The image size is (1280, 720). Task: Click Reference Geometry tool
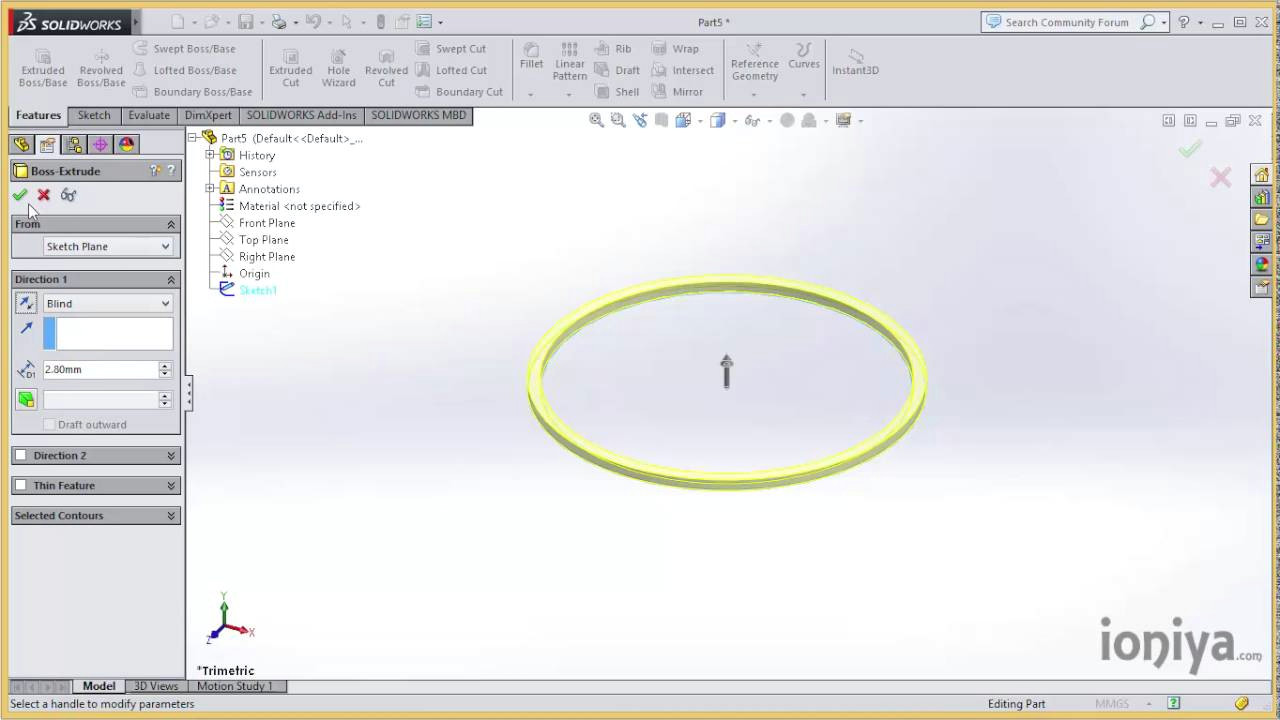(x=754, y=62)
